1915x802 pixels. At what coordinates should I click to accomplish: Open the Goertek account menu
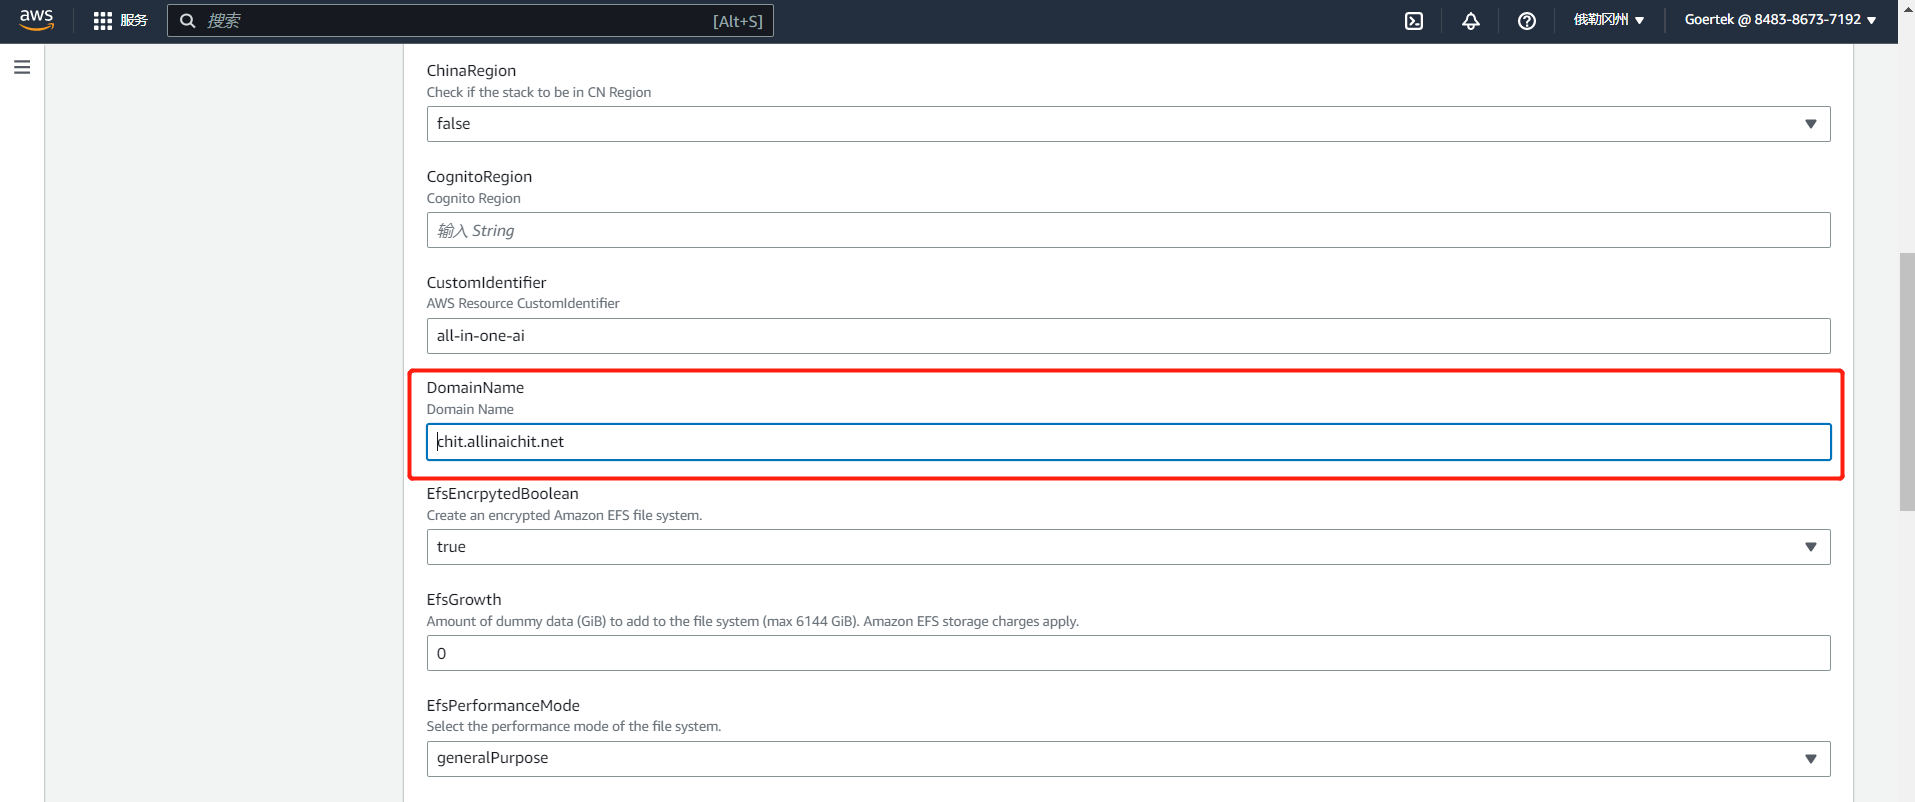pyautogui.click(x=1779, y=20)
